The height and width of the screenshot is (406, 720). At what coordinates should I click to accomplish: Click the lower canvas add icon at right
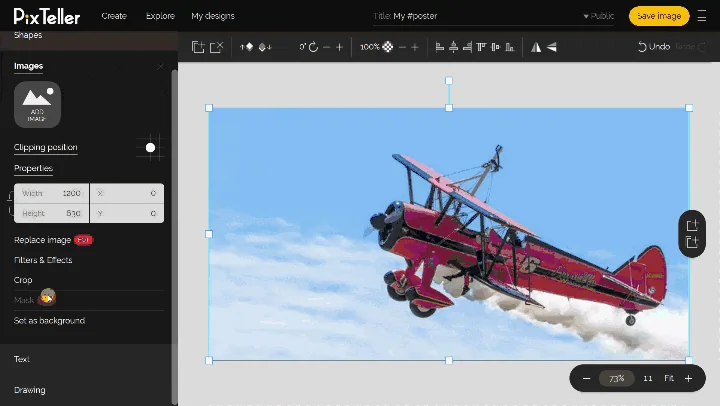[x=692, y=242]
